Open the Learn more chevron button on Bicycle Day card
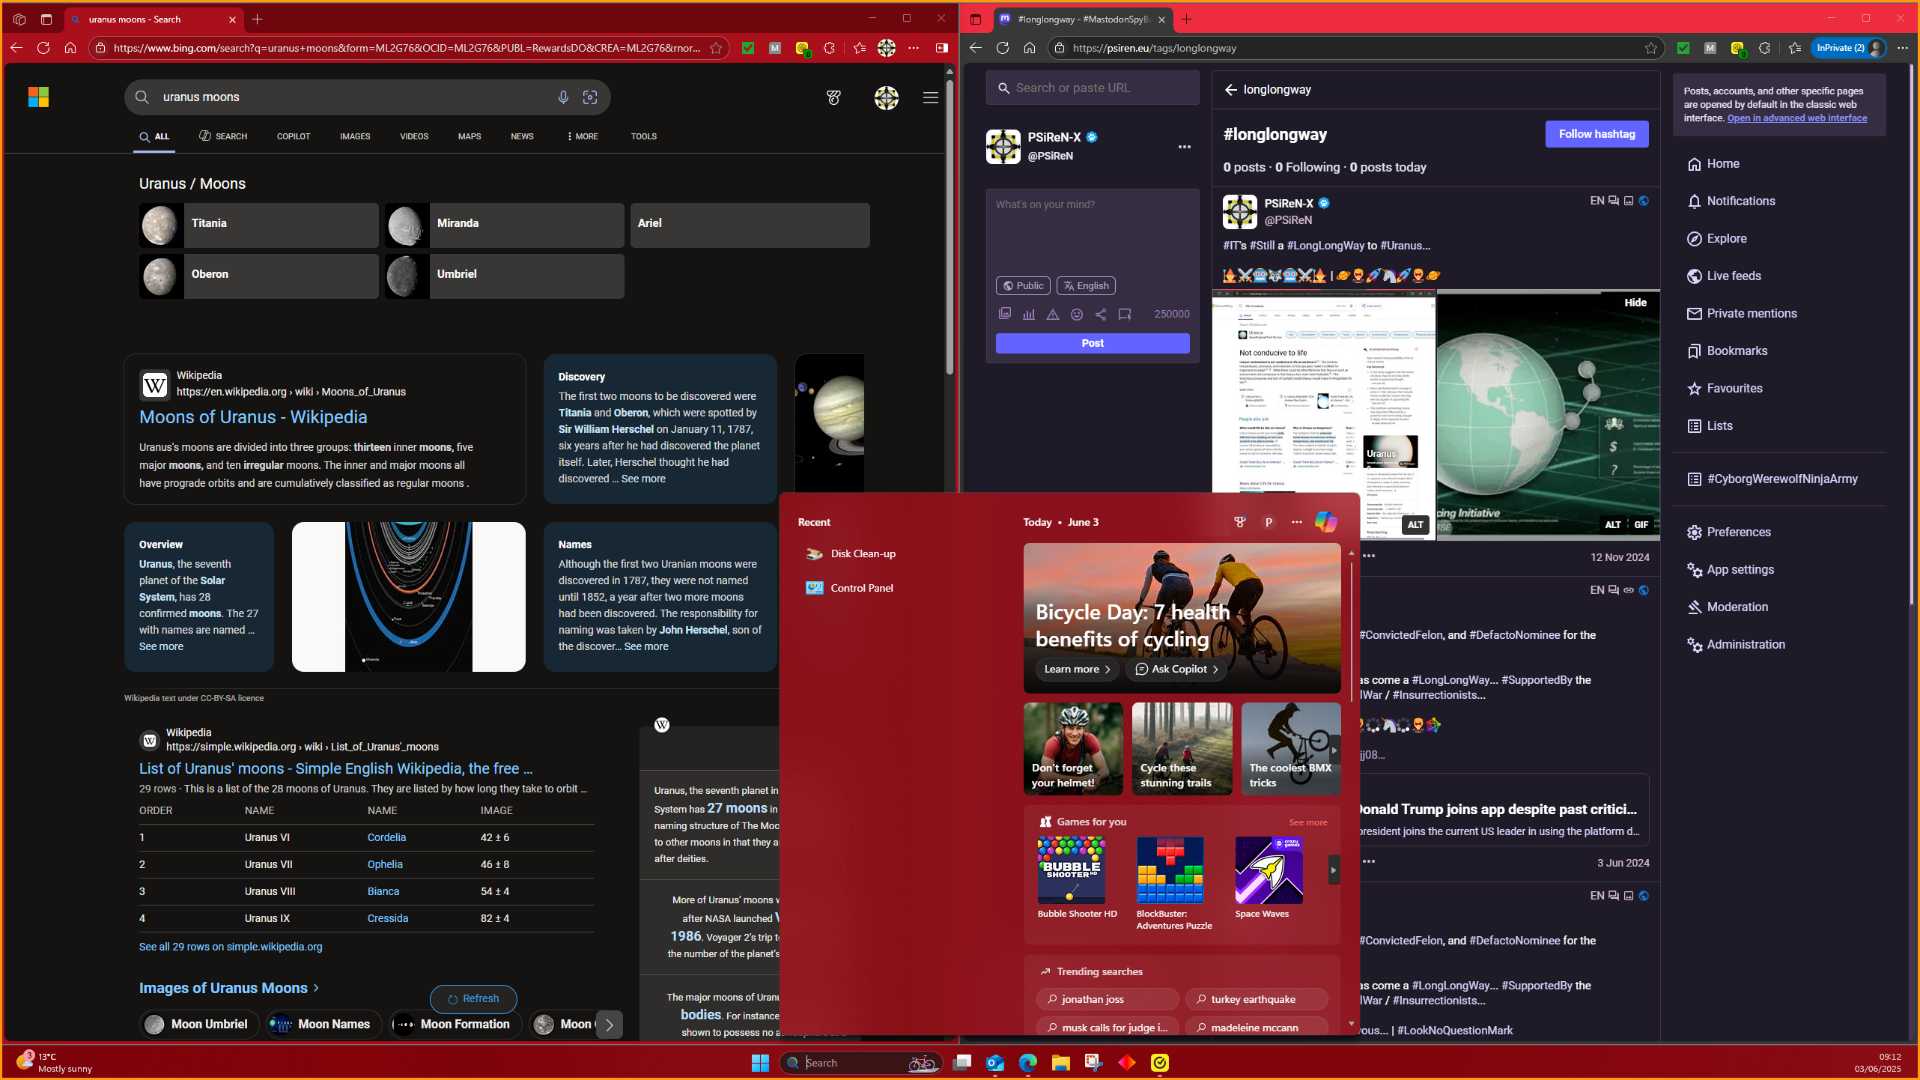 click(x=1077, y=669)
